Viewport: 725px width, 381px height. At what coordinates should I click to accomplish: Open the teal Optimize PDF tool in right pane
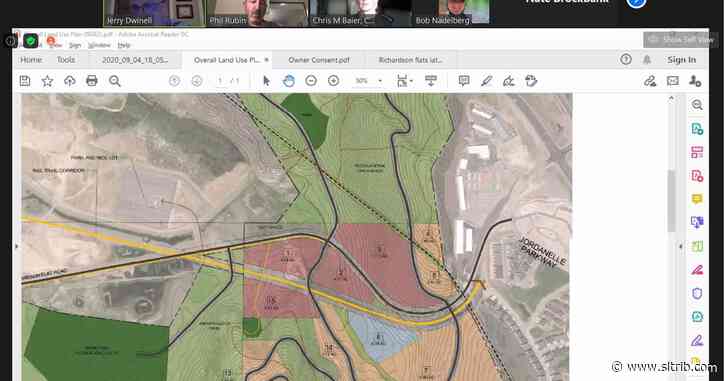(x=697, y=317)
